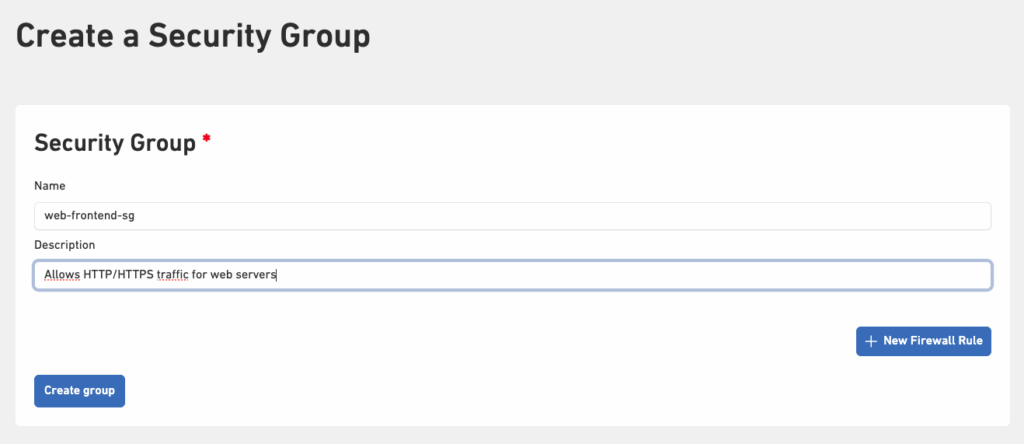Click the underlined word Allows in Description
The image size is (1024, 444).
click(62, 275)
